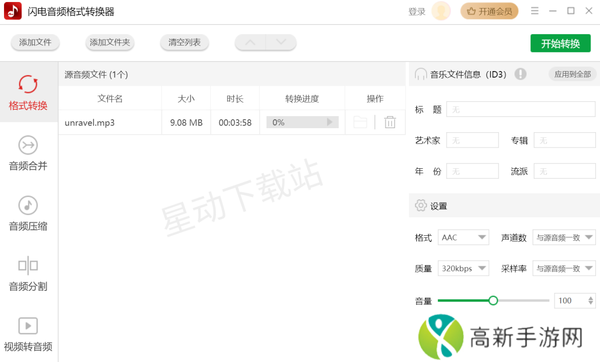Delete unravel.mp3 with the trash icon
This screenshot has height=362, width=600.
point(390,122)
